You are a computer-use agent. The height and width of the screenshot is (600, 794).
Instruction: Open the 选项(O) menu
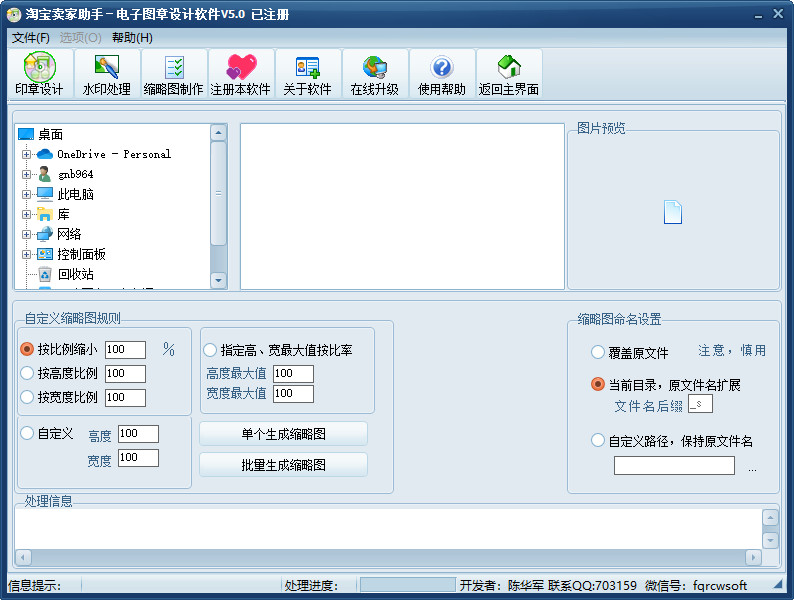(81, 37)
